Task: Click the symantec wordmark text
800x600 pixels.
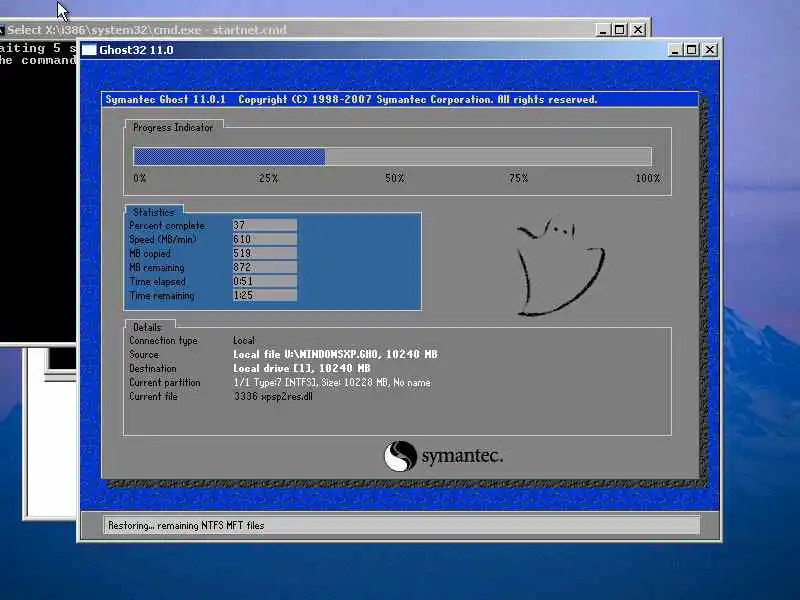Action: pos(462,456)
